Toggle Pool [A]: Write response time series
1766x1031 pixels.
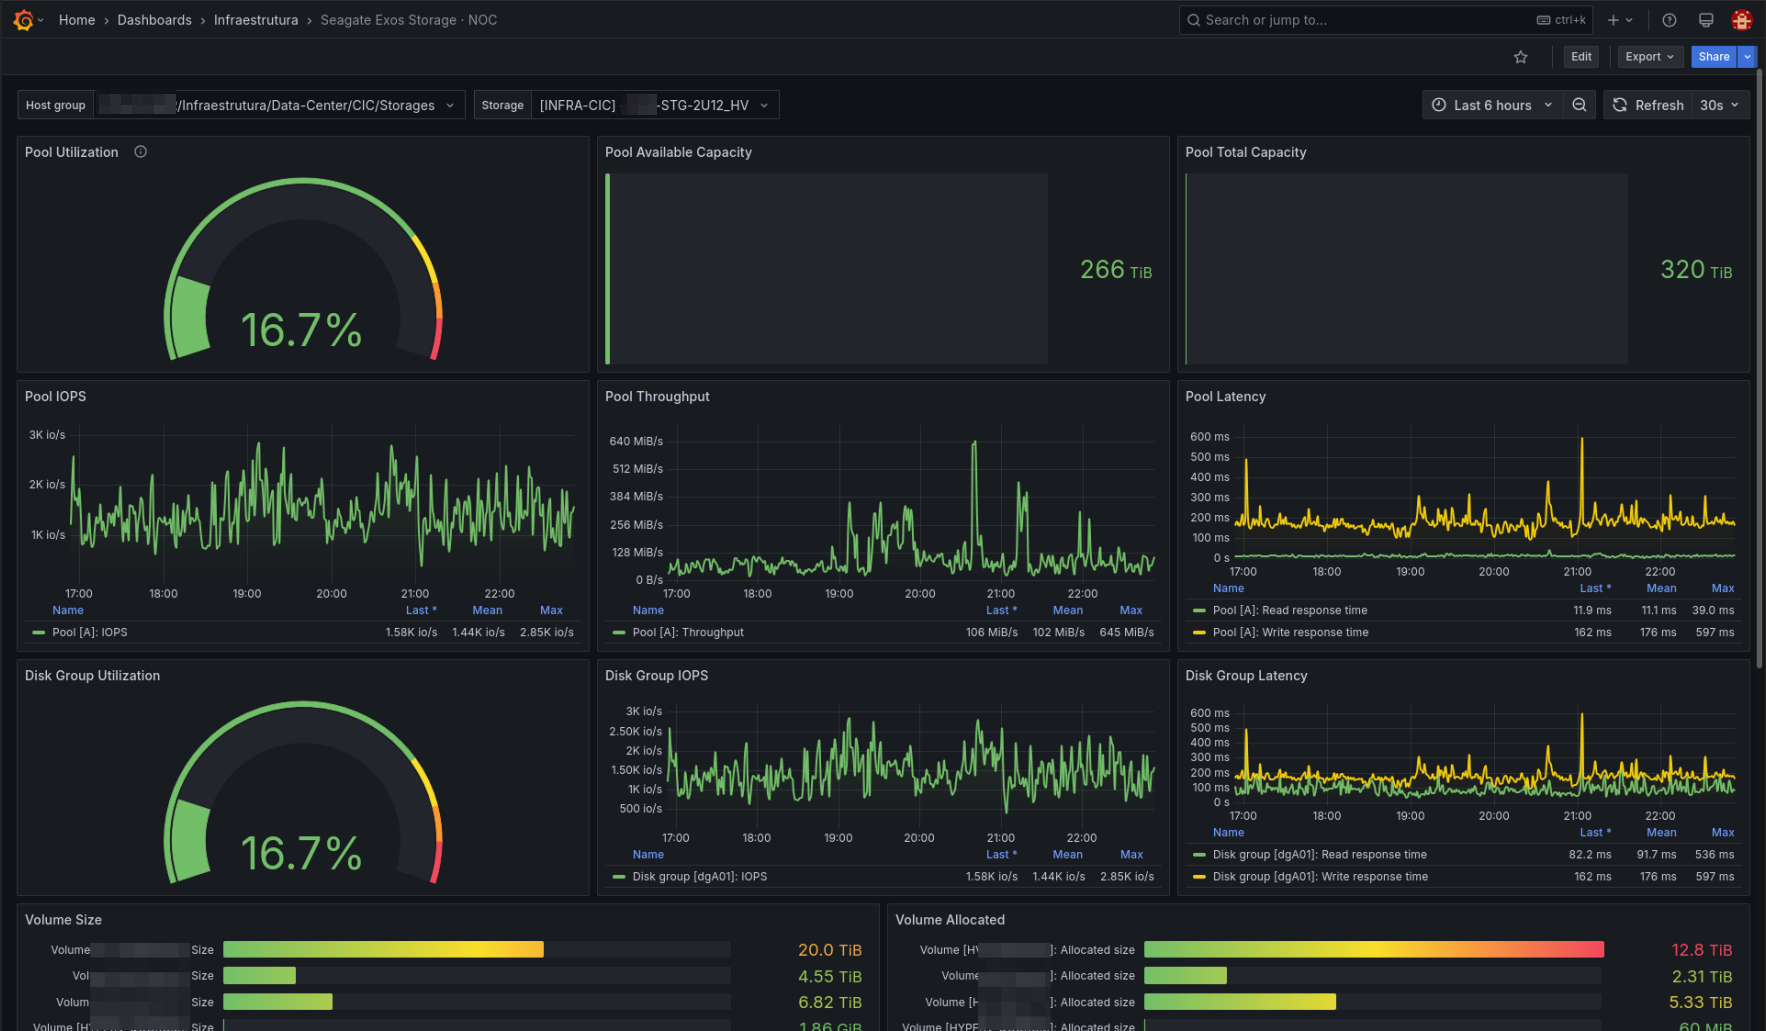point(1290,632)
